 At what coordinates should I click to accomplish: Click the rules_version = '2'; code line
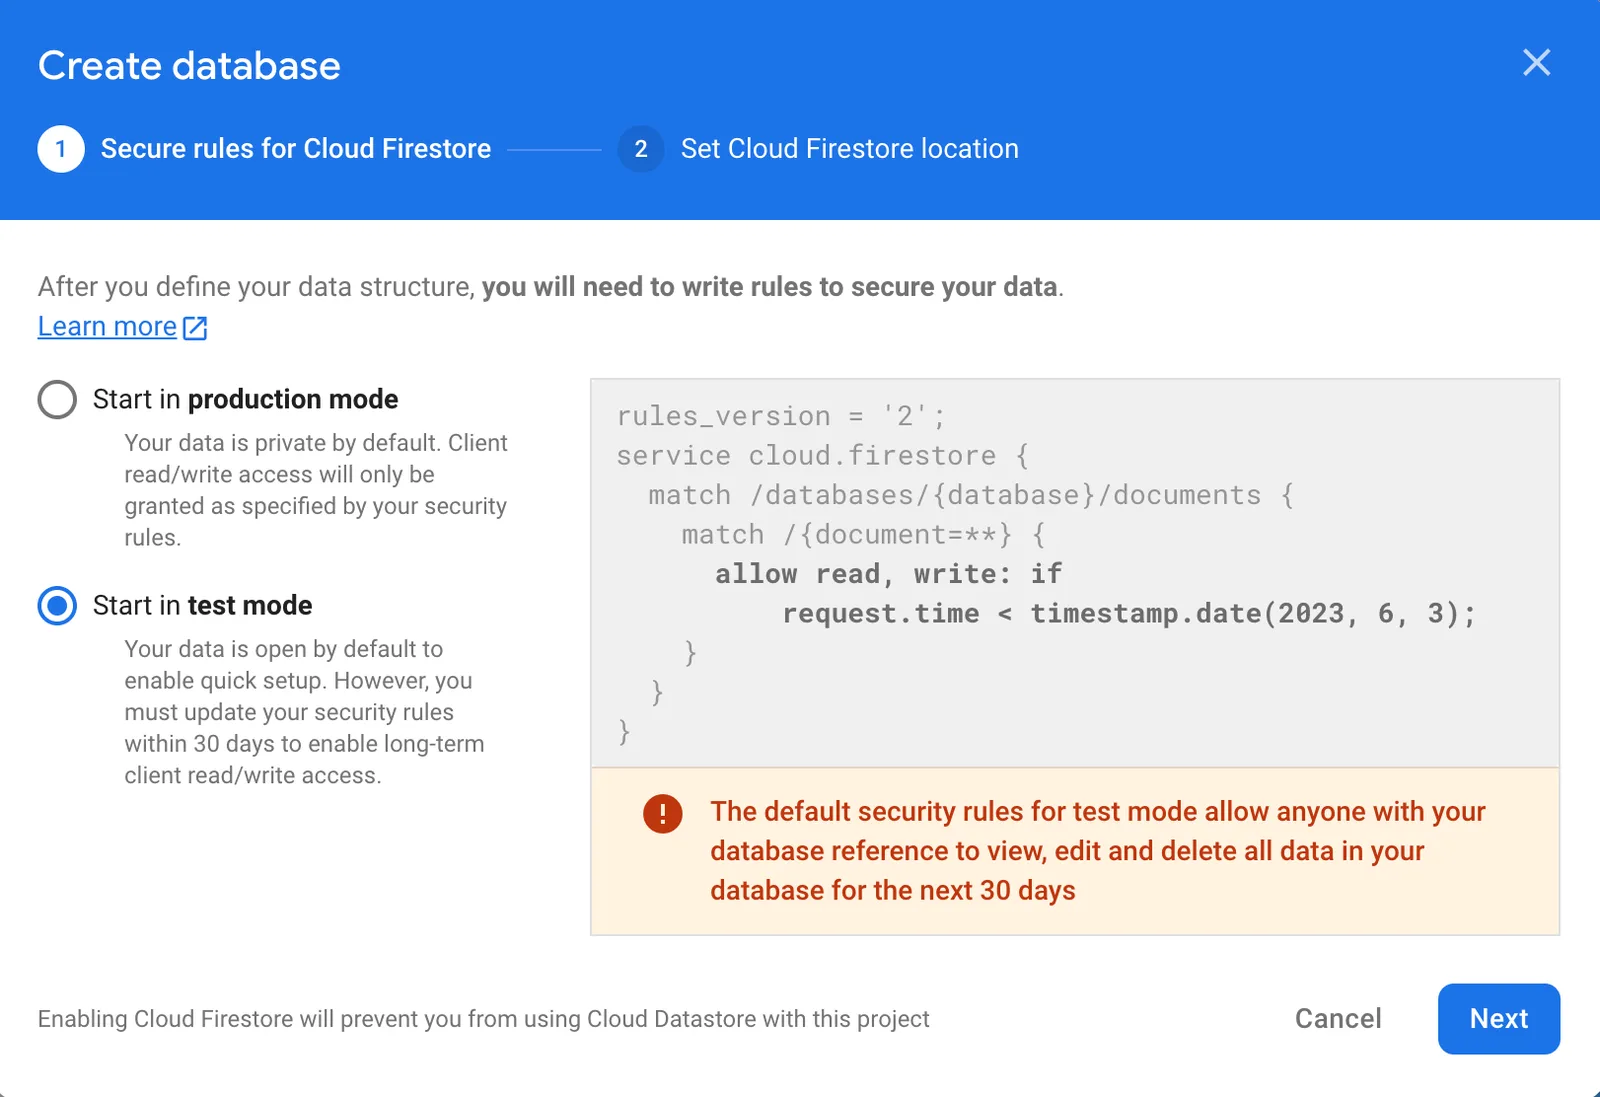tap(781, 416)
